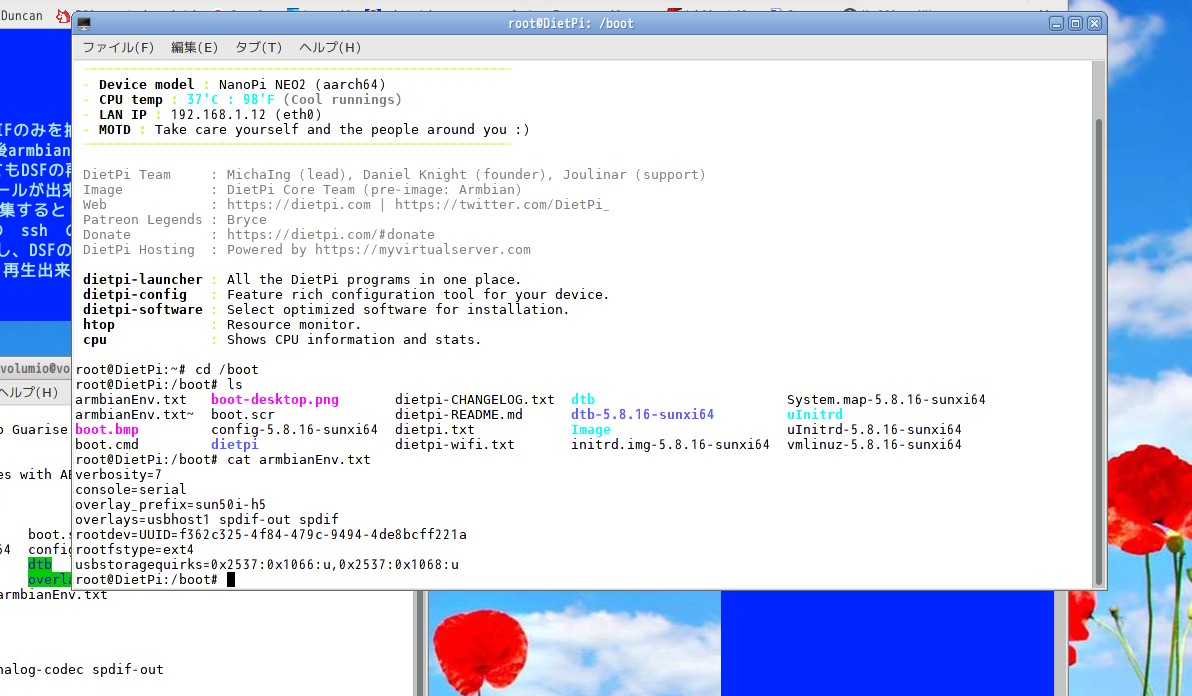Place the cursor at the blinking command prompt
This screenshot has height=696, width=1192.
coord(231,579)
